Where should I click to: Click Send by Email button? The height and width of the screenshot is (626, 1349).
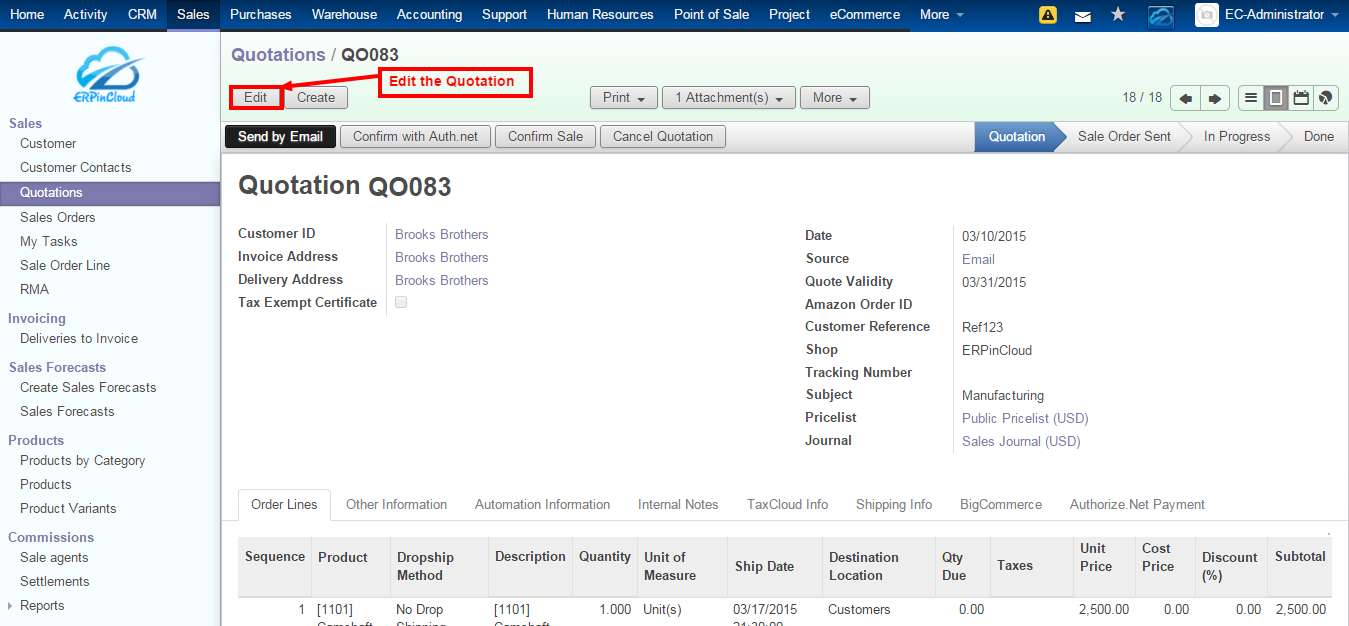(280, 137)
